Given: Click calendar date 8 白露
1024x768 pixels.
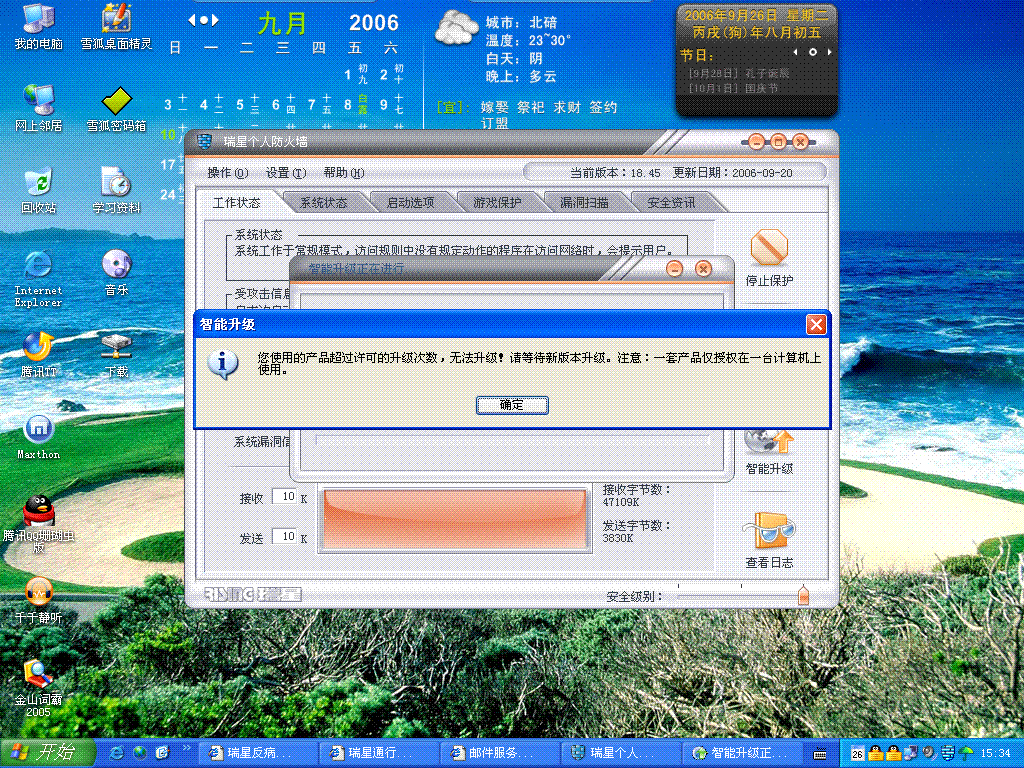Looking at the screenshot, I should tap(355, 104).
